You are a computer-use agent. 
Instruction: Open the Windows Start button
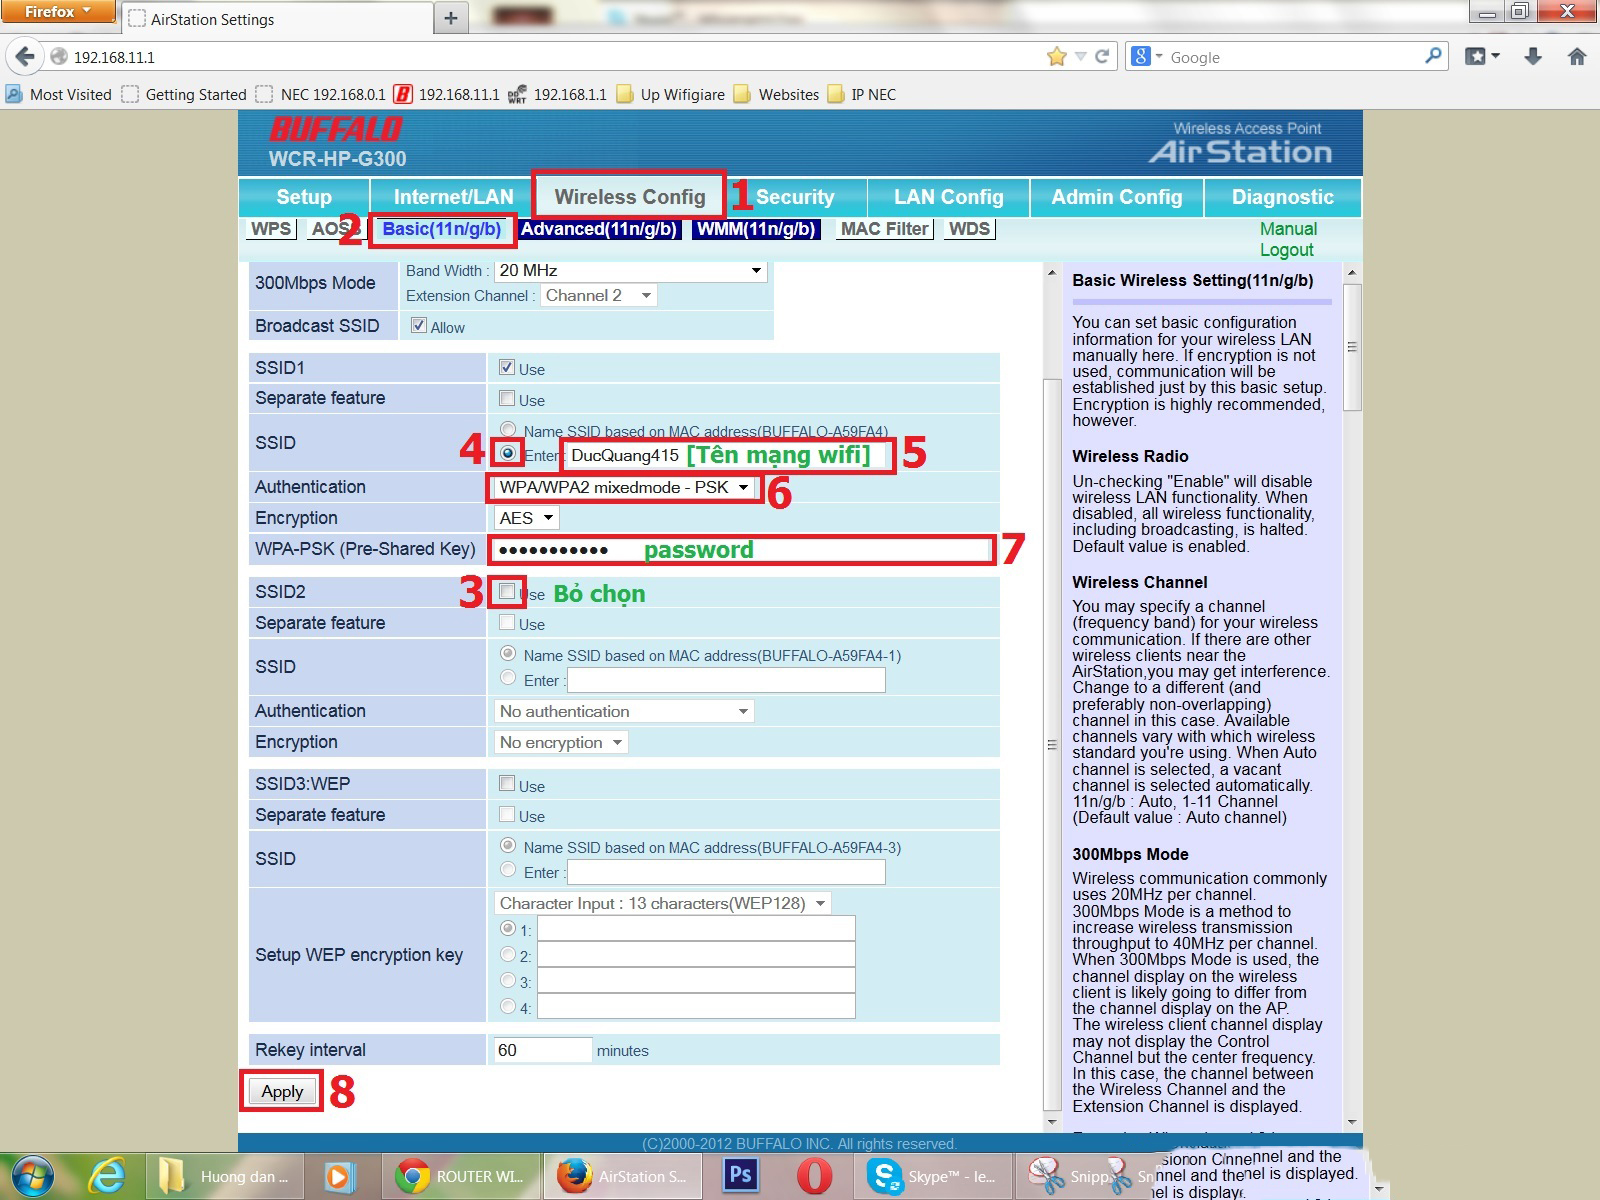pyautogui.click(x=31, y=1176)
